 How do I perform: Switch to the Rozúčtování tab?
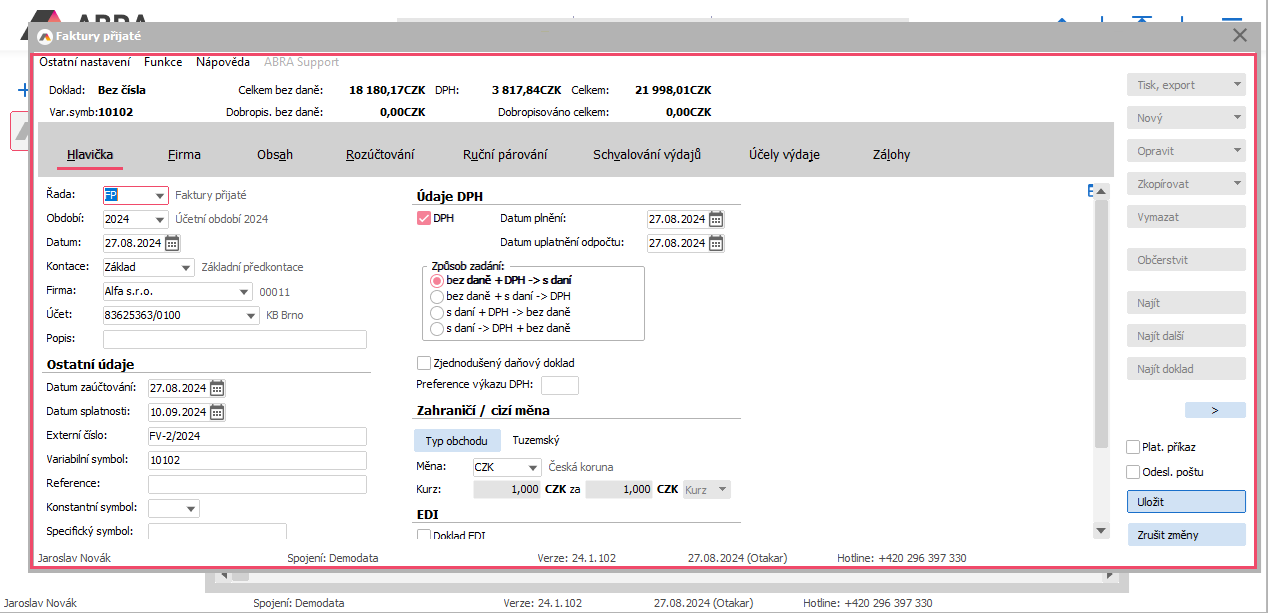pyautogui.click(x=380, y=155)
